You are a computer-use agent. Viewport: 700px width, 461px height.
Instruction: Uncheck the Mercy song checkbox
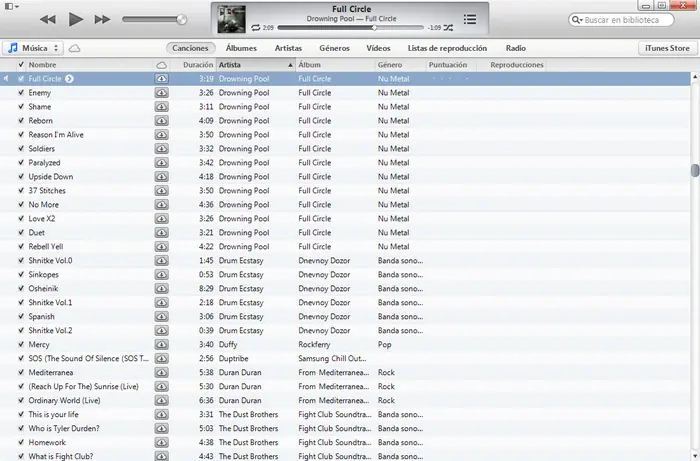point(21,345)
